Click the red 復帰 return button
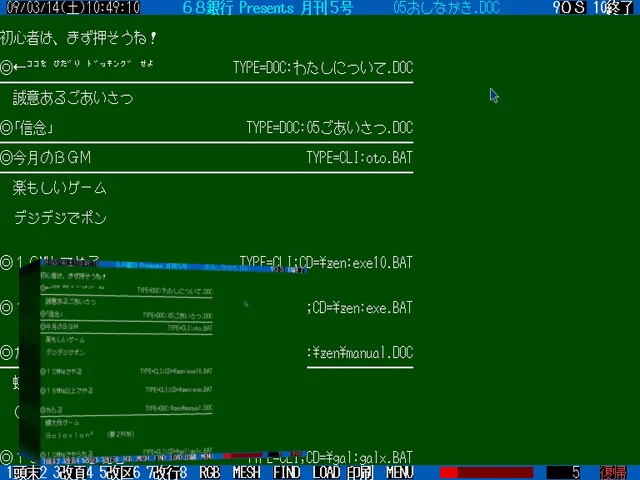640x480 pixels. pyautogui.click(x=613, y=473)
